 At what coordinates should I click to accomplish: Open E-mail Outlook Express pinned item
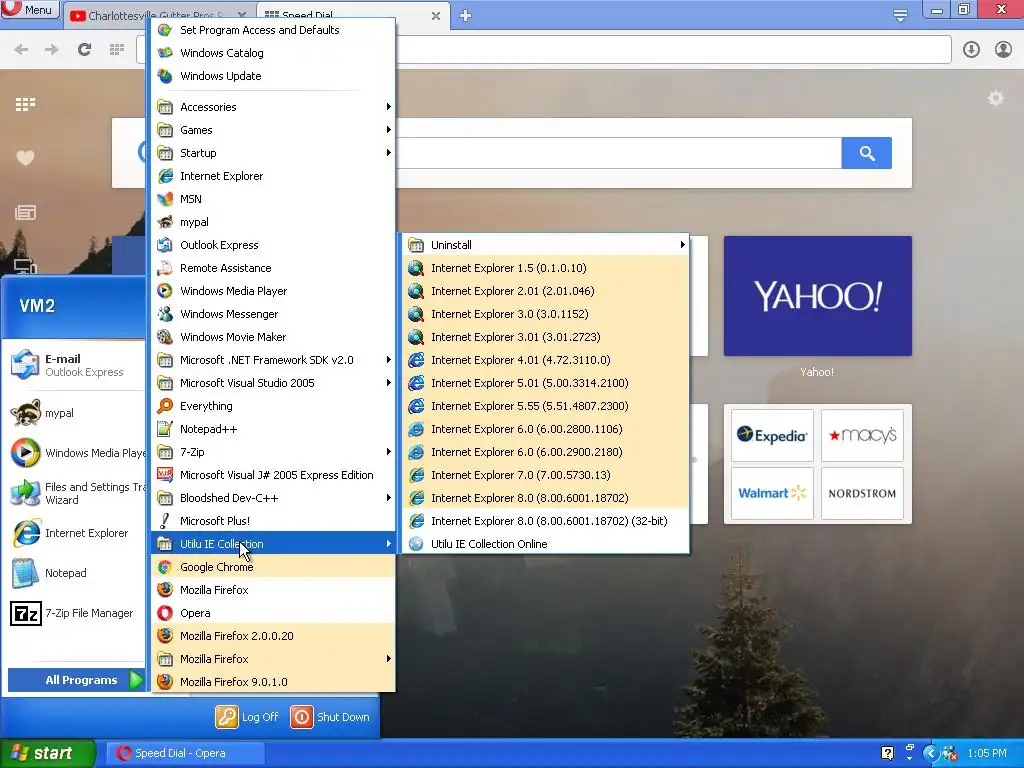[74, 365]
